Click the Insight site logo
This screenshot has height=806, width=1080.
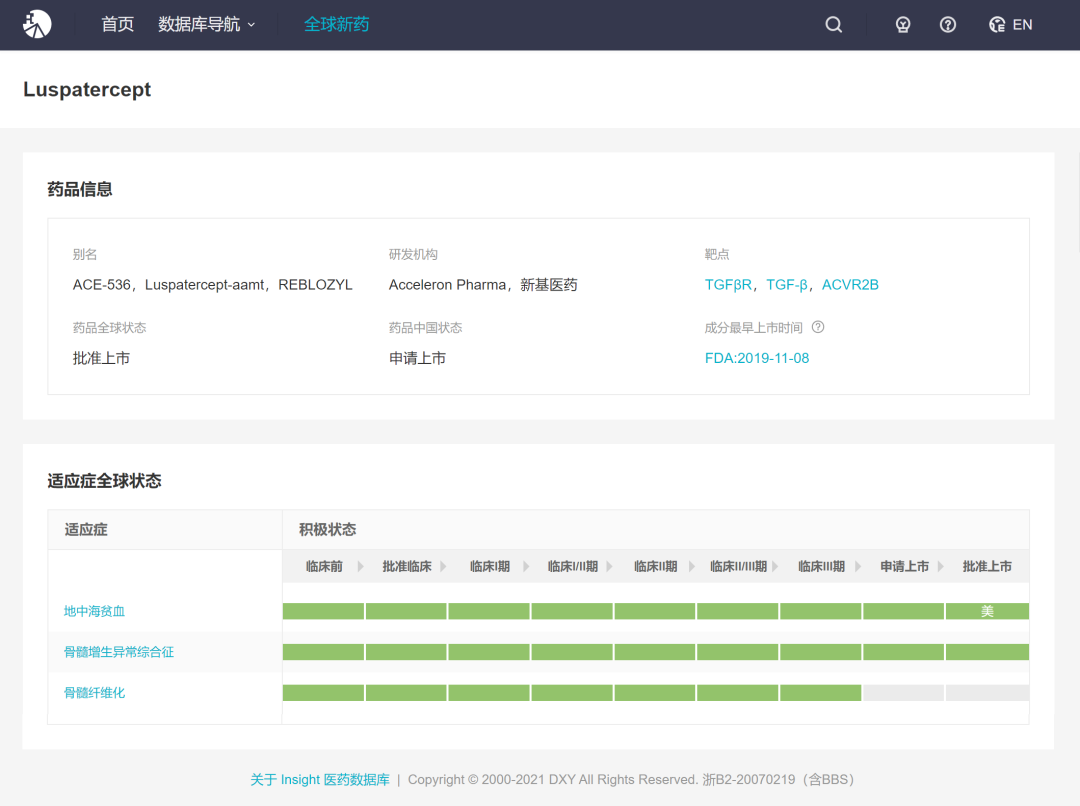click(37, 24)
